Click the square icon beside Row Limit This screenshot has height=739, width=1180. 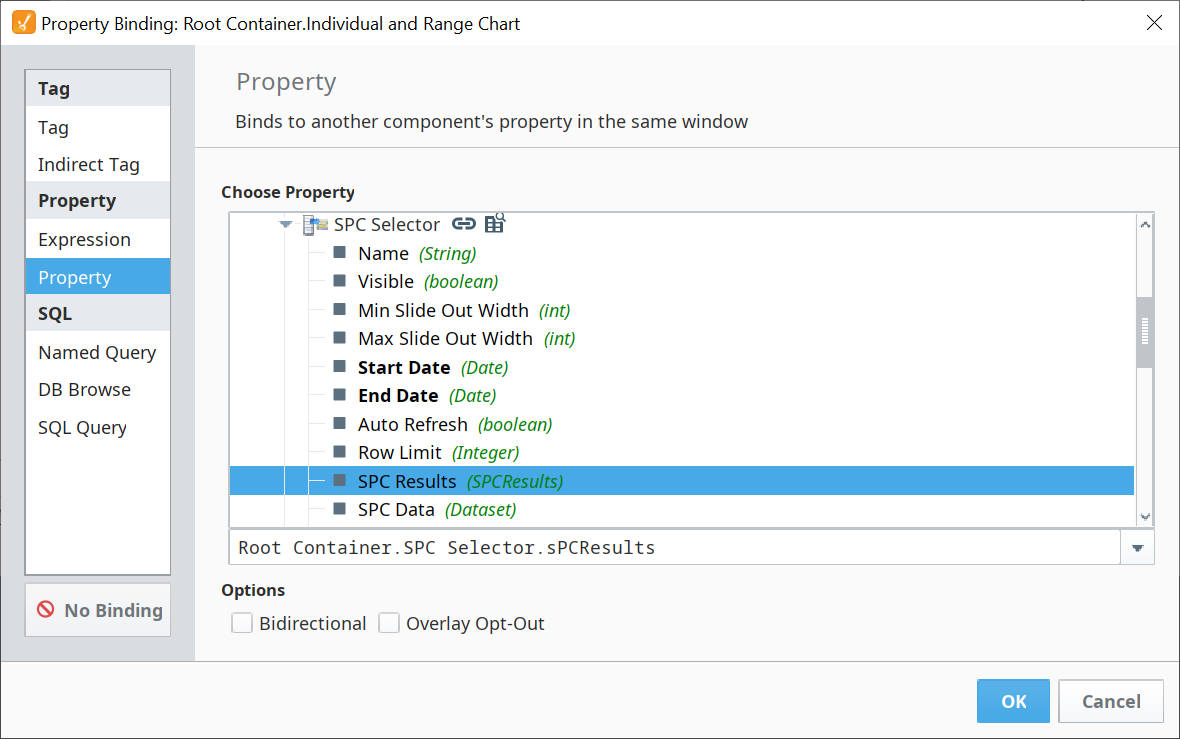click(x=339, y=453)
